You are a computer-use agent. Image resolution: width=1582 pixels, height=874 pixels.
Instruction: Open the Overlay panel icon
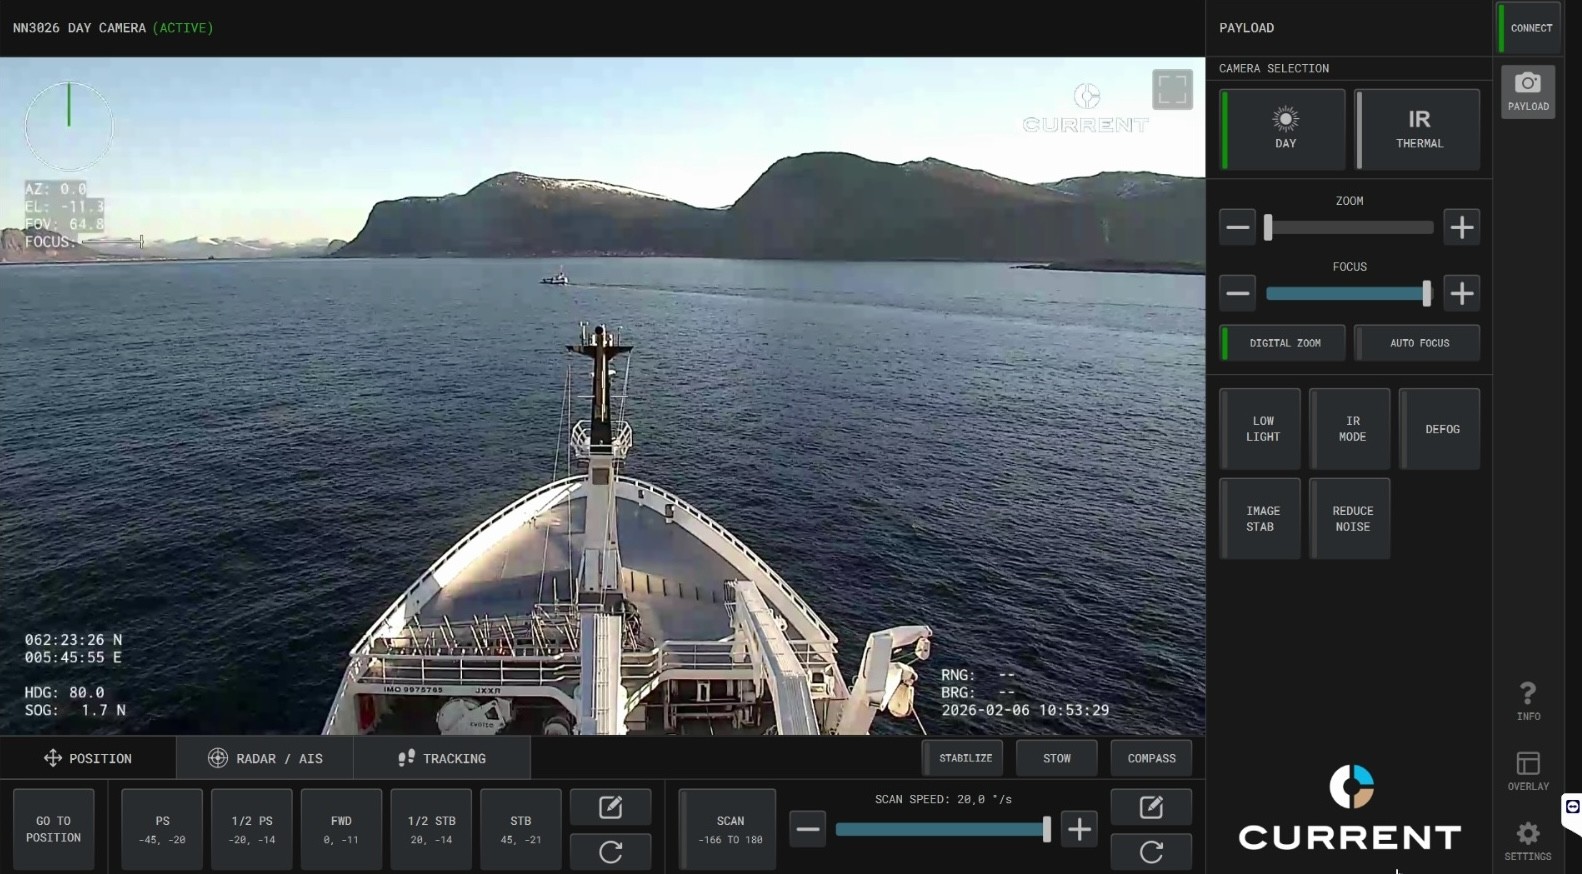1528,771
